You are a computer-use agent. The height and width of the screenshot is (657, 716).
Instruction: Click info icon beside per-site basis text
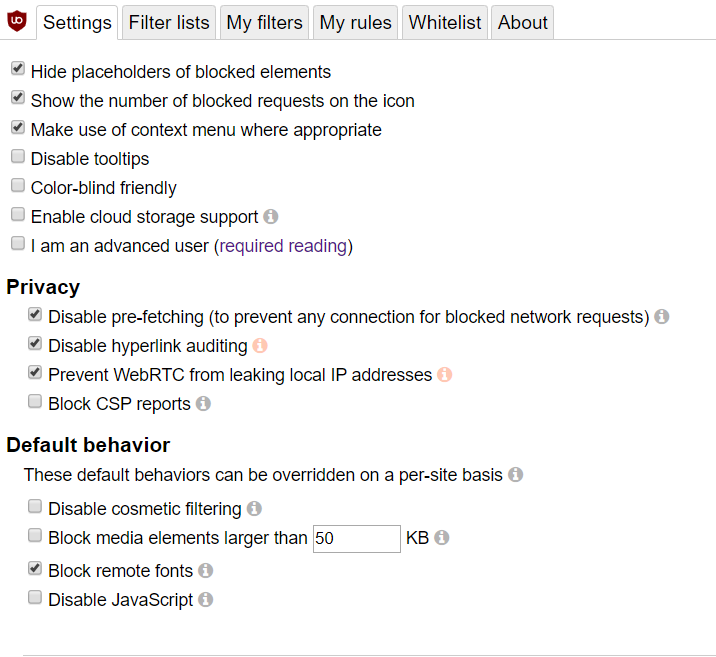[515, 474]
